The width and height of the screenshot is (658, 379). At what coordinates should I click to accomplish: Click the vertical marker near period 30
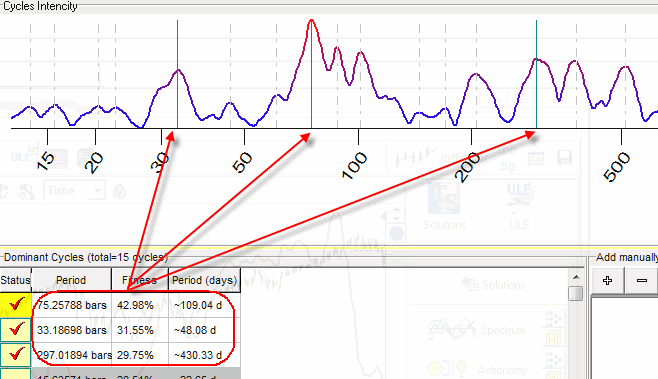coord(178,73)
